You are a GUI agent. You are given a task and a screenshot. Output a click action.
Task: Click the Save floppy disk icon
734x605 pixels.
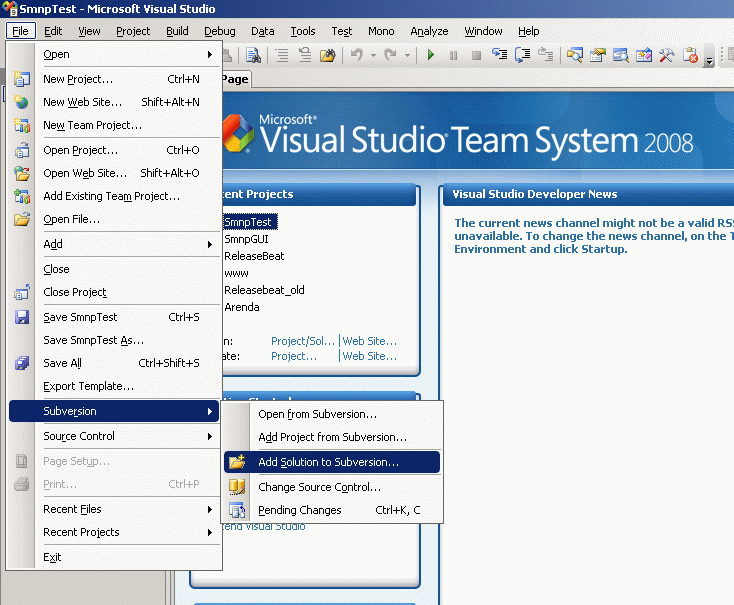(22, 317)
